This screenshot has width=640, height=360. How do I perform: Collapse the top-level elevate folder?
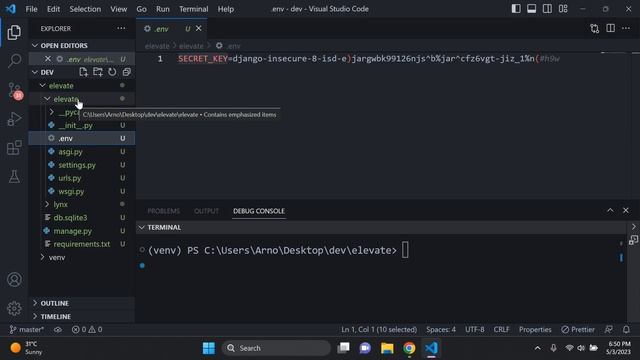pyautogui.click(x=61, y=86)
